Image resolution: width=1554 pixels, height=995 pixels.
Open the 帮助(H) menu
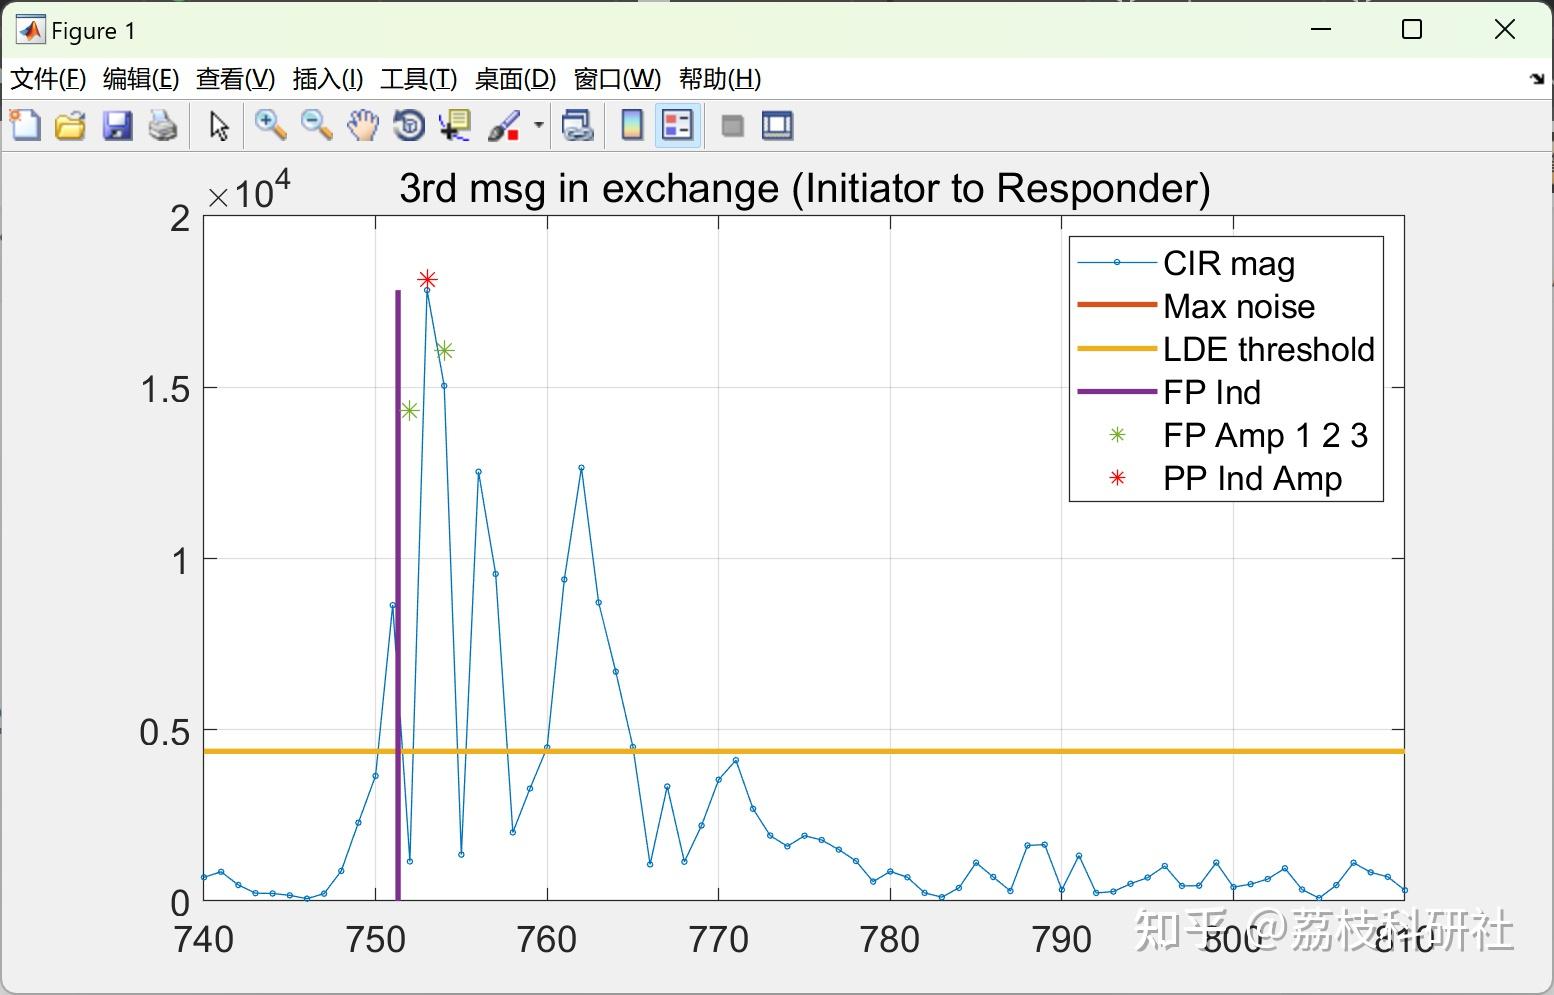(720, 79)
